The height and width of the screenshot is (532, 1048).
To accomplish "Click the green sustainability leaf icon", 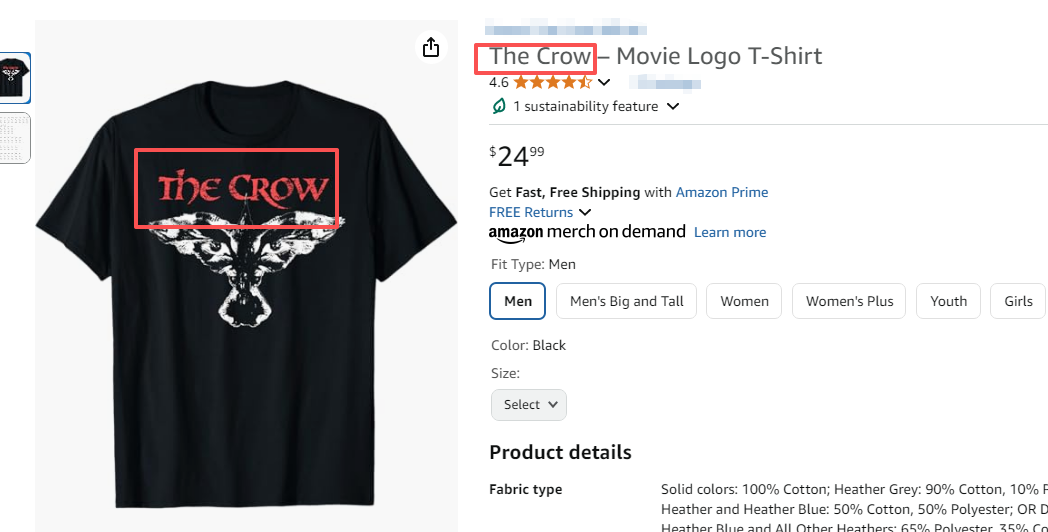I will [x=498, y=106].
